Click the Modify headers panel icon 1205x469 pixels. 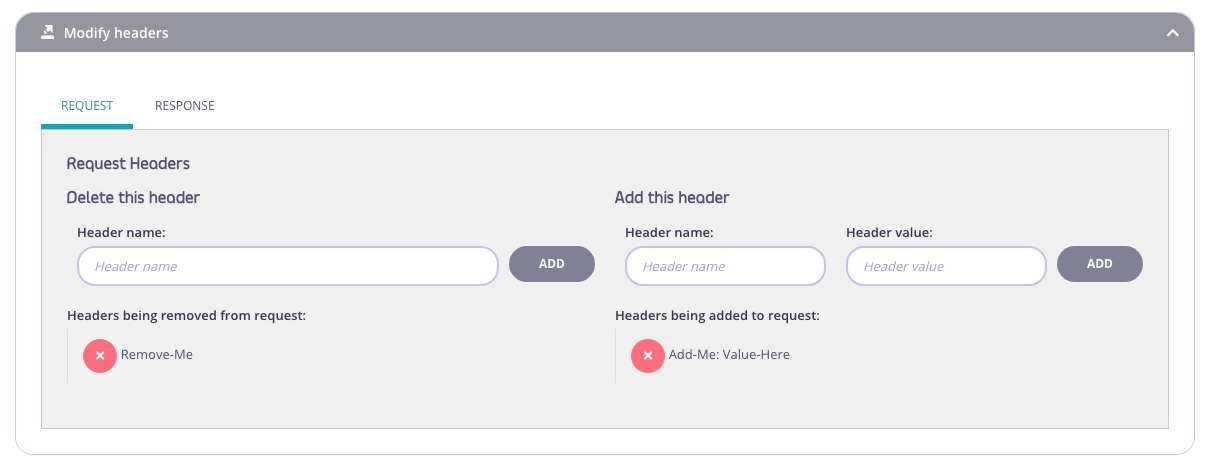point(47,33)
